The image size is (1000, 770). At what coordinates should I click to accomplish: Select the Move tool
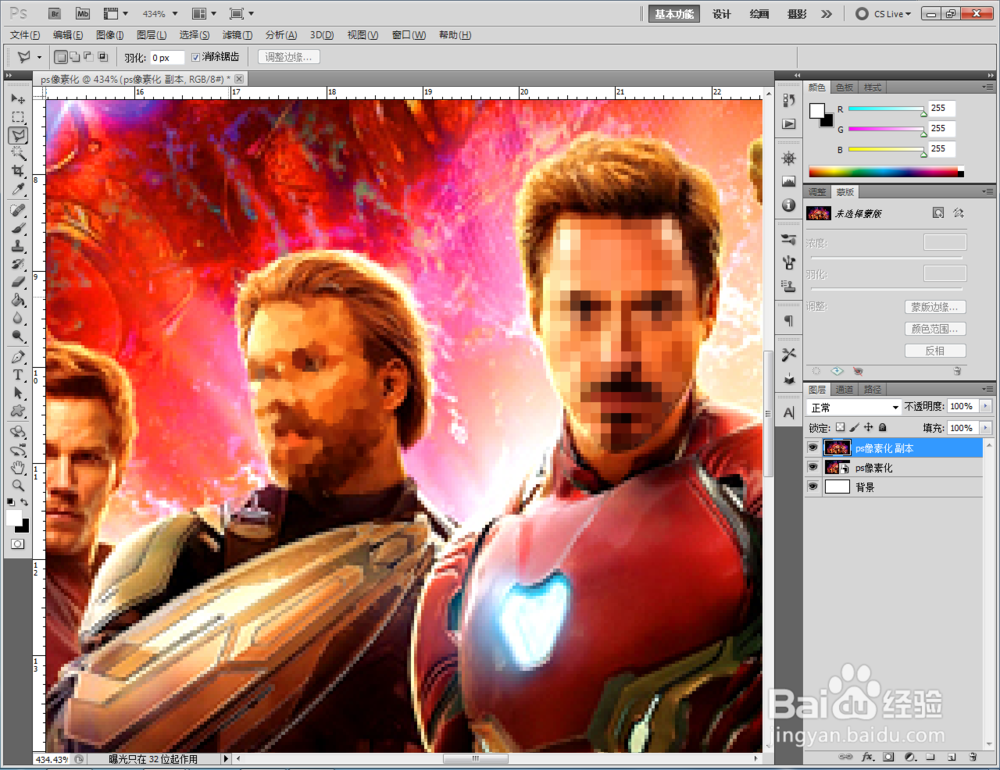coord(18,100)
